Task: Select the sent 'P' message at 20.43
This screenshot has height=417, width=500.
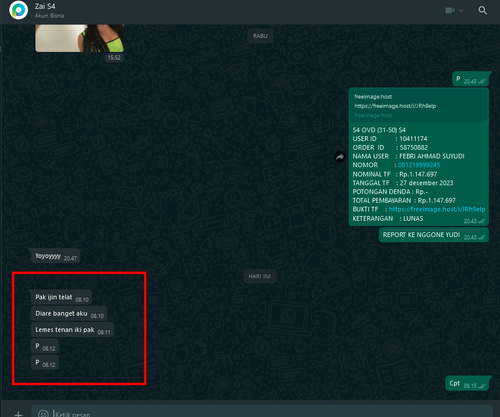Action: [470, 79]
